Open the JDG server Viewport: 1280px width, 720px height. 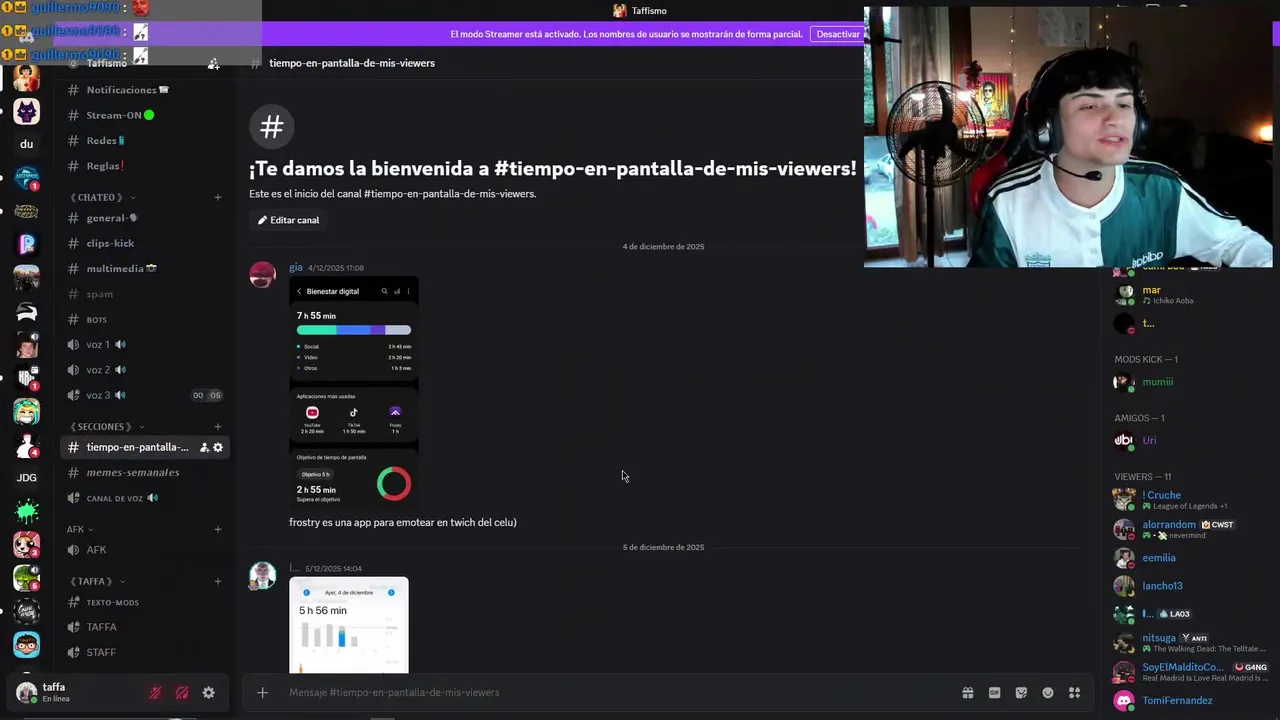[26, 478]
